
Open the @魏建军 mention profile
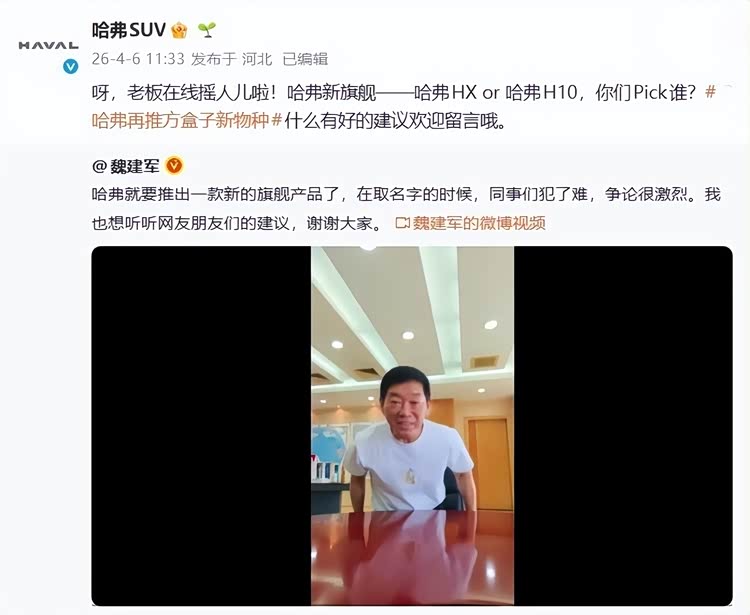coord(126,166)
